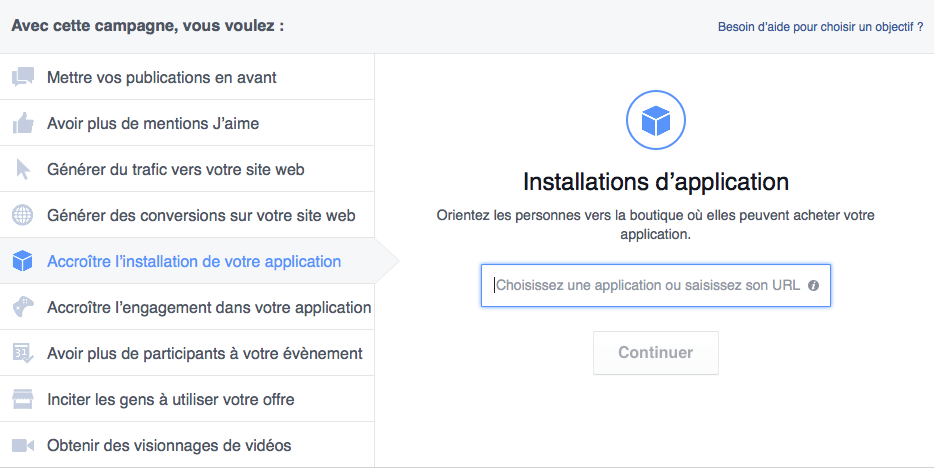
Task: Click the large circled cube icon
Action: [655, 121]
